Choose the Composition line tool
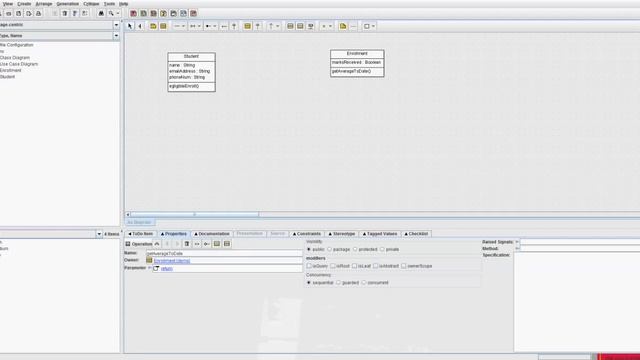This screenshot has height=360, width=640. (209, 26)
